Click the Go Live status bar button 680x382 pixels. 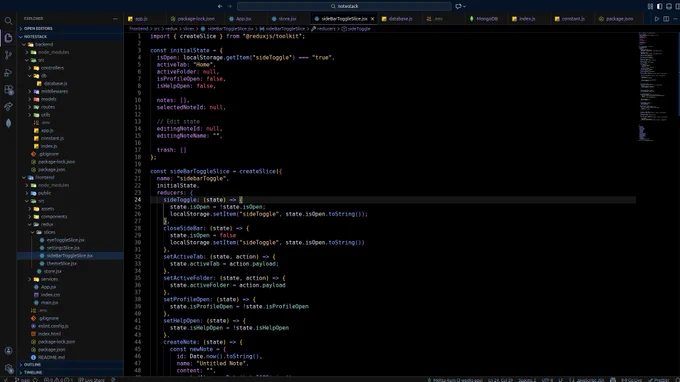point(632,380)
